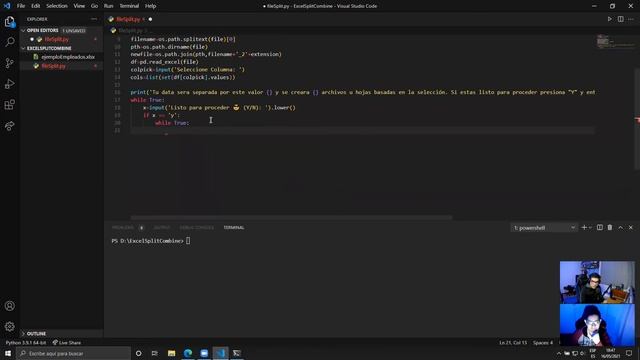Start Live Share from the status bar
The width and height of the screenshot is (640, 360).
67,342
